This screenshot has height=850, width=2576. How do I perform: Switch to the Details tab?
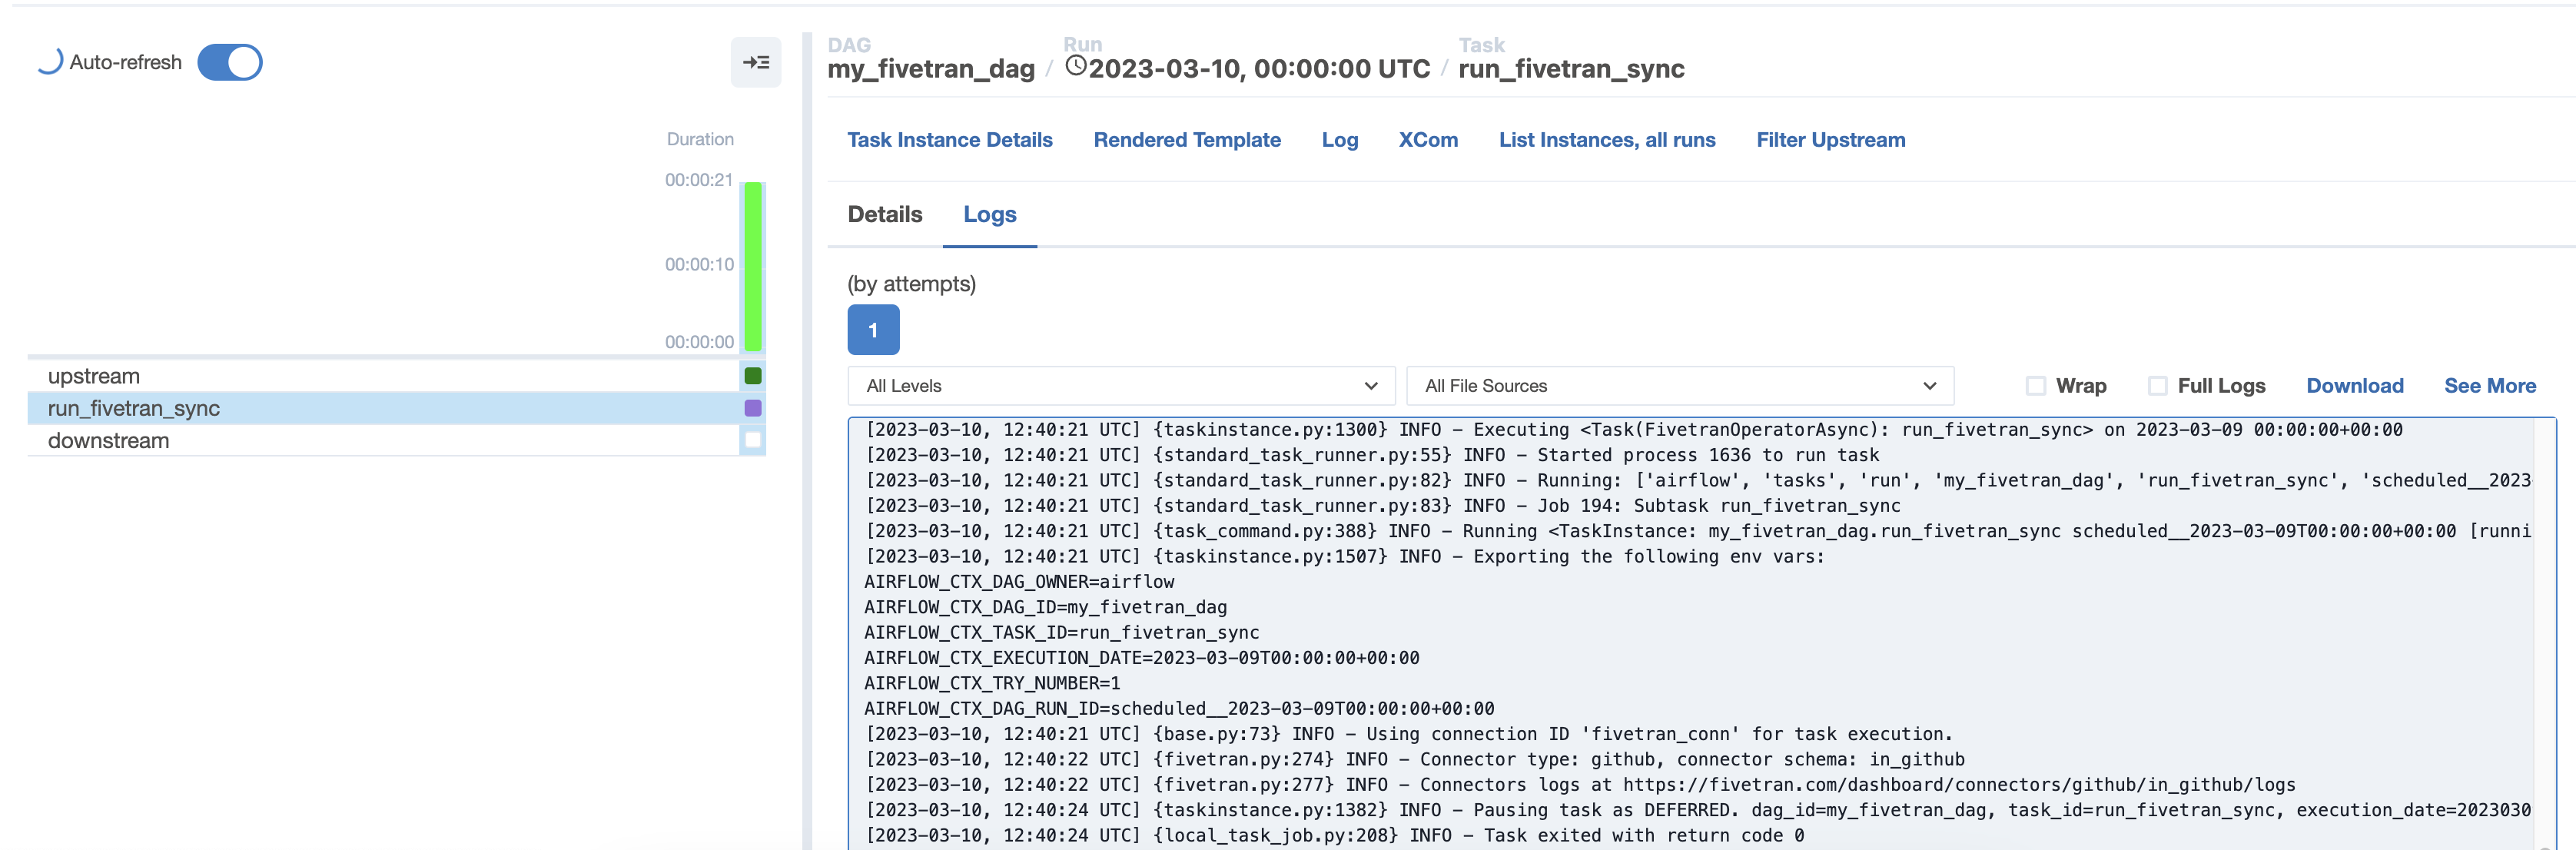click(x=884, y=214)
